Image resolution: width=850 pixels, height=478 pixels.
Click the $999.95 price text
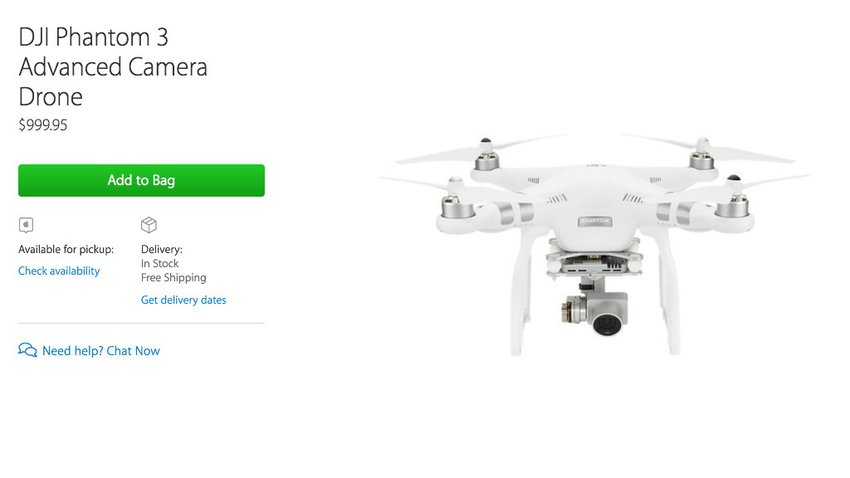(43, 125)
